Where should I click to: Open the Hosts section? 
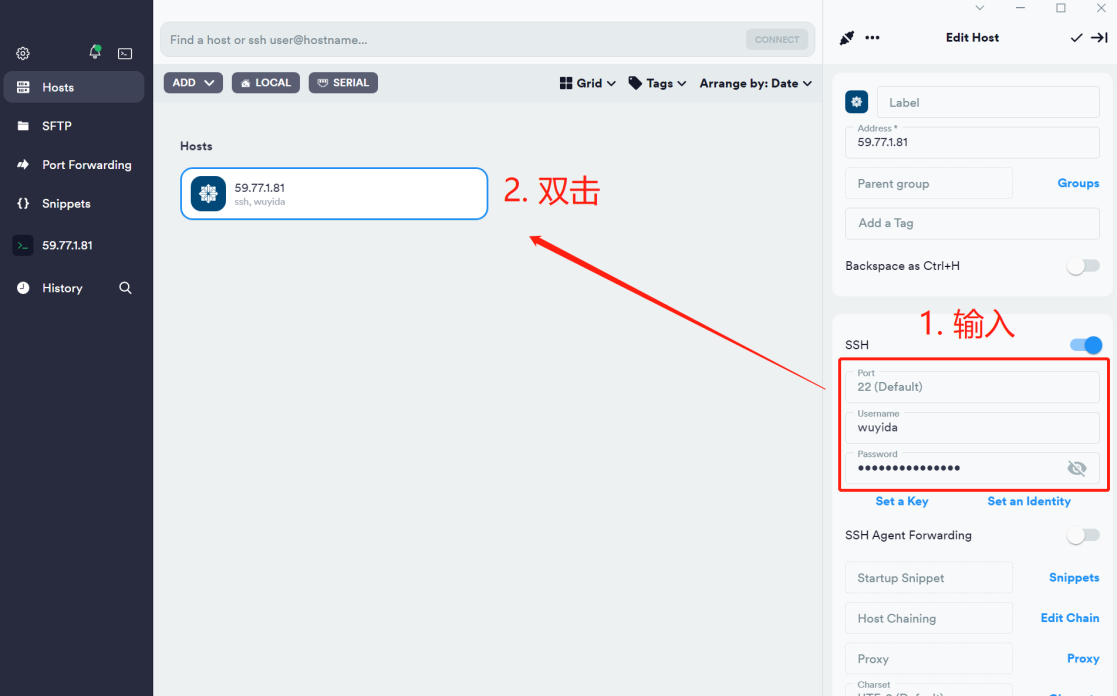point(74,87)
